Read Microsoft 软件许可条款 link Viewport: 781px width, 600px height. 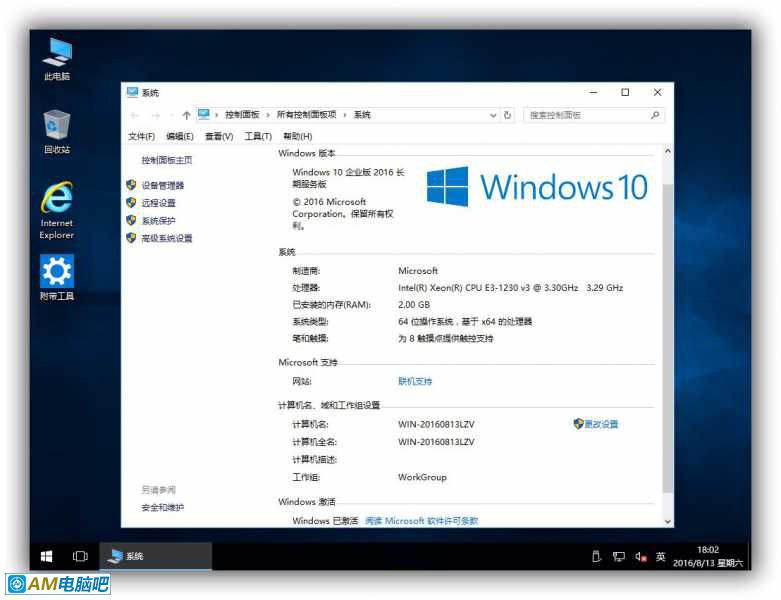(x=421, y=520)
